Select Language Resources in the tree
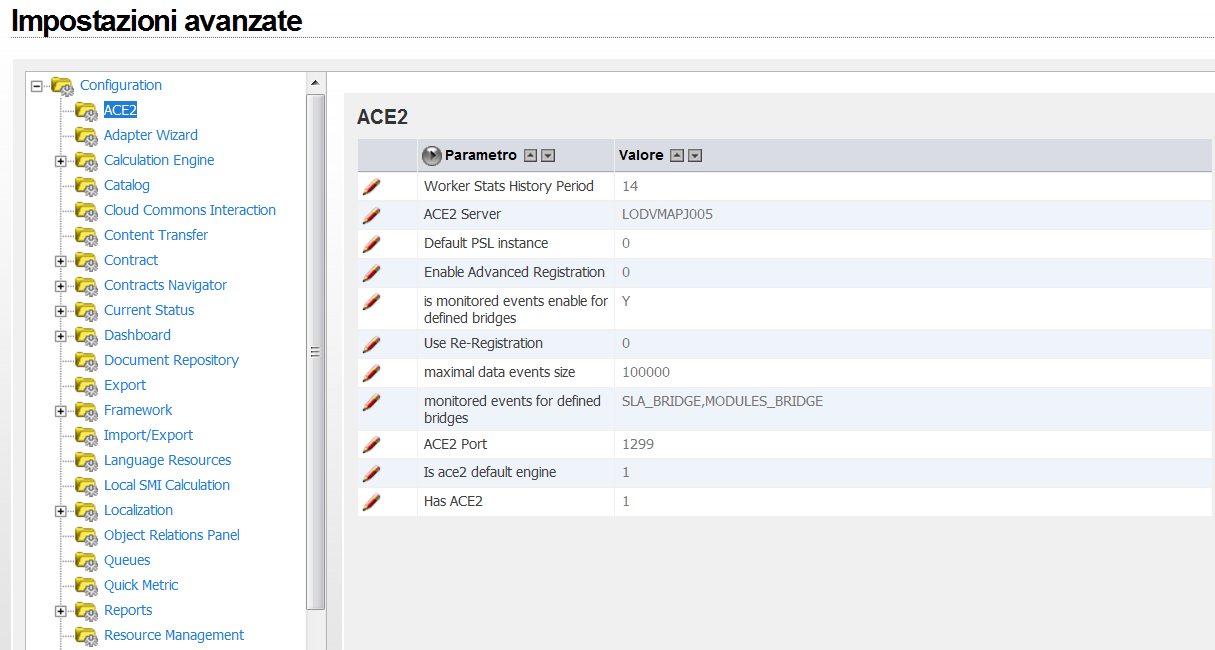This screenshot has width=1215, height=650. pos(167,460)
